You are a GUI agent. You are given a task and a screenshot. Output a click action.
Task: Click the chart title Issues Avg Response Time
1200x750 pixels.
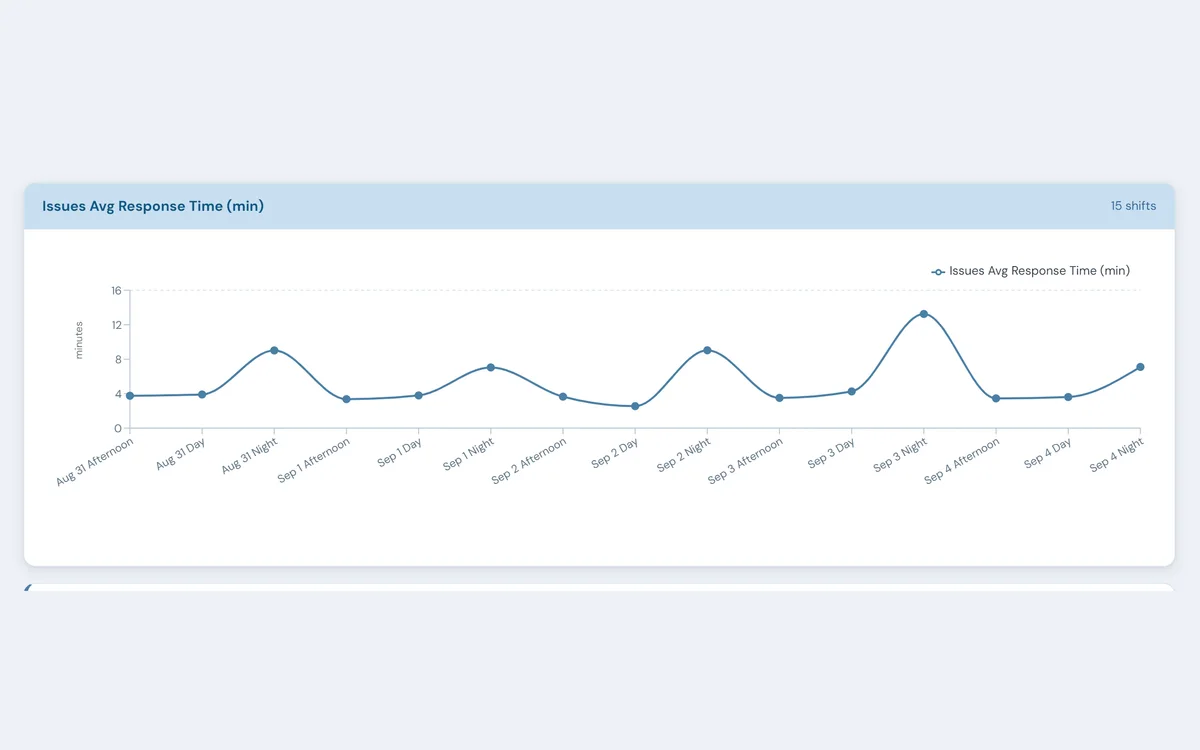point(153,206)
